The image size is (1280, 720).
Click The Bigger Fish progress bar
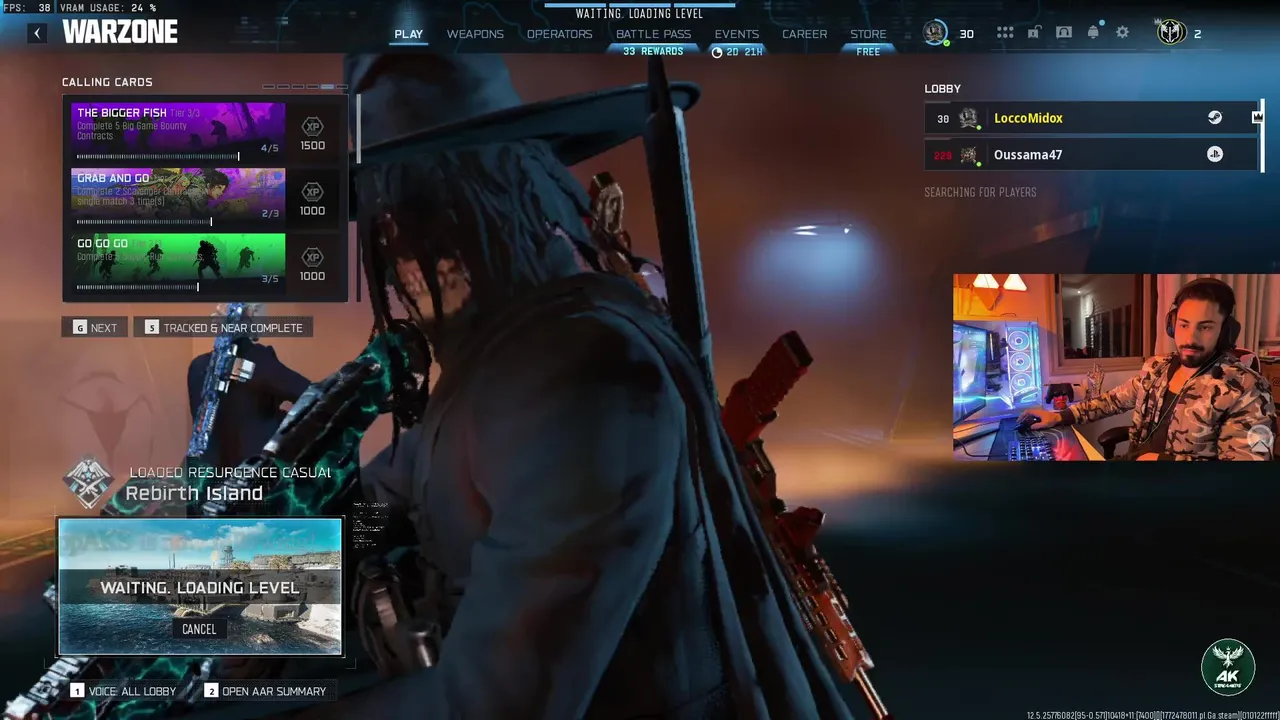point(158,156)
